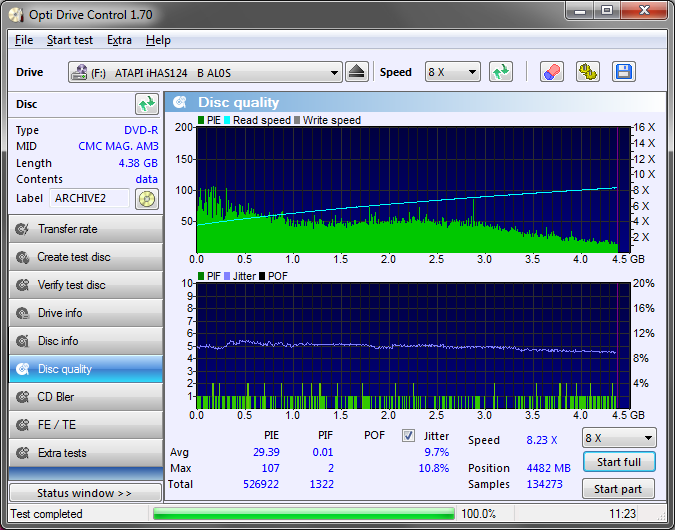Click the Extra tests sidebar icon

tap(22, 453)
